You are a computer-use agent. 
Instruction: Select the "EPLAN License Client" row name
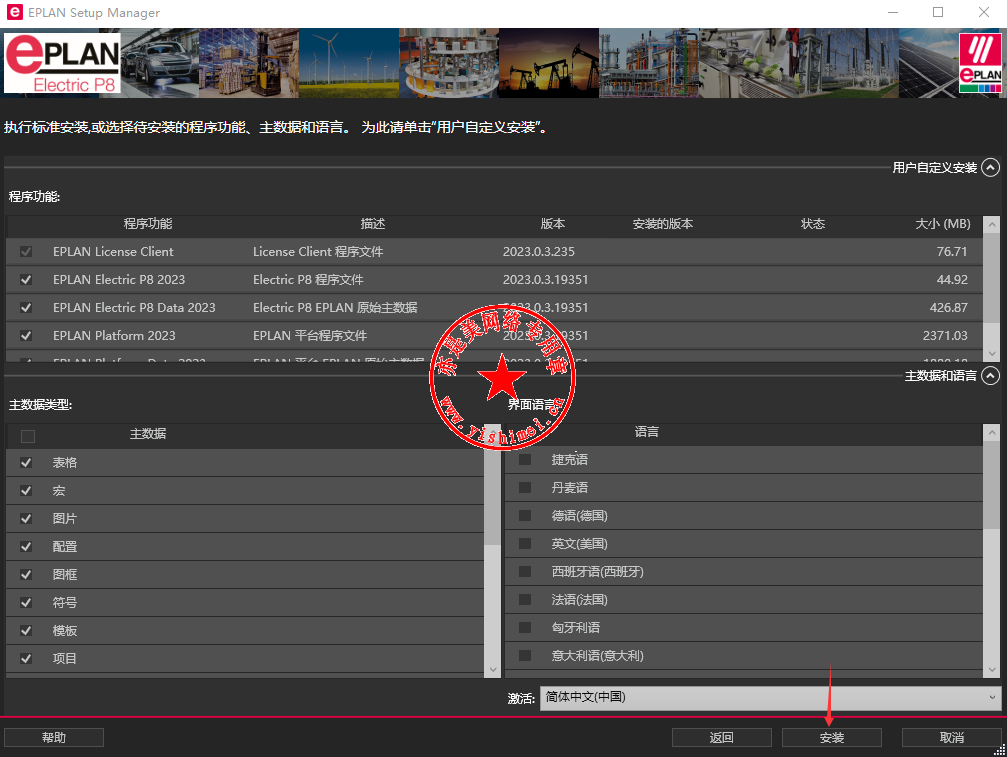113,252
